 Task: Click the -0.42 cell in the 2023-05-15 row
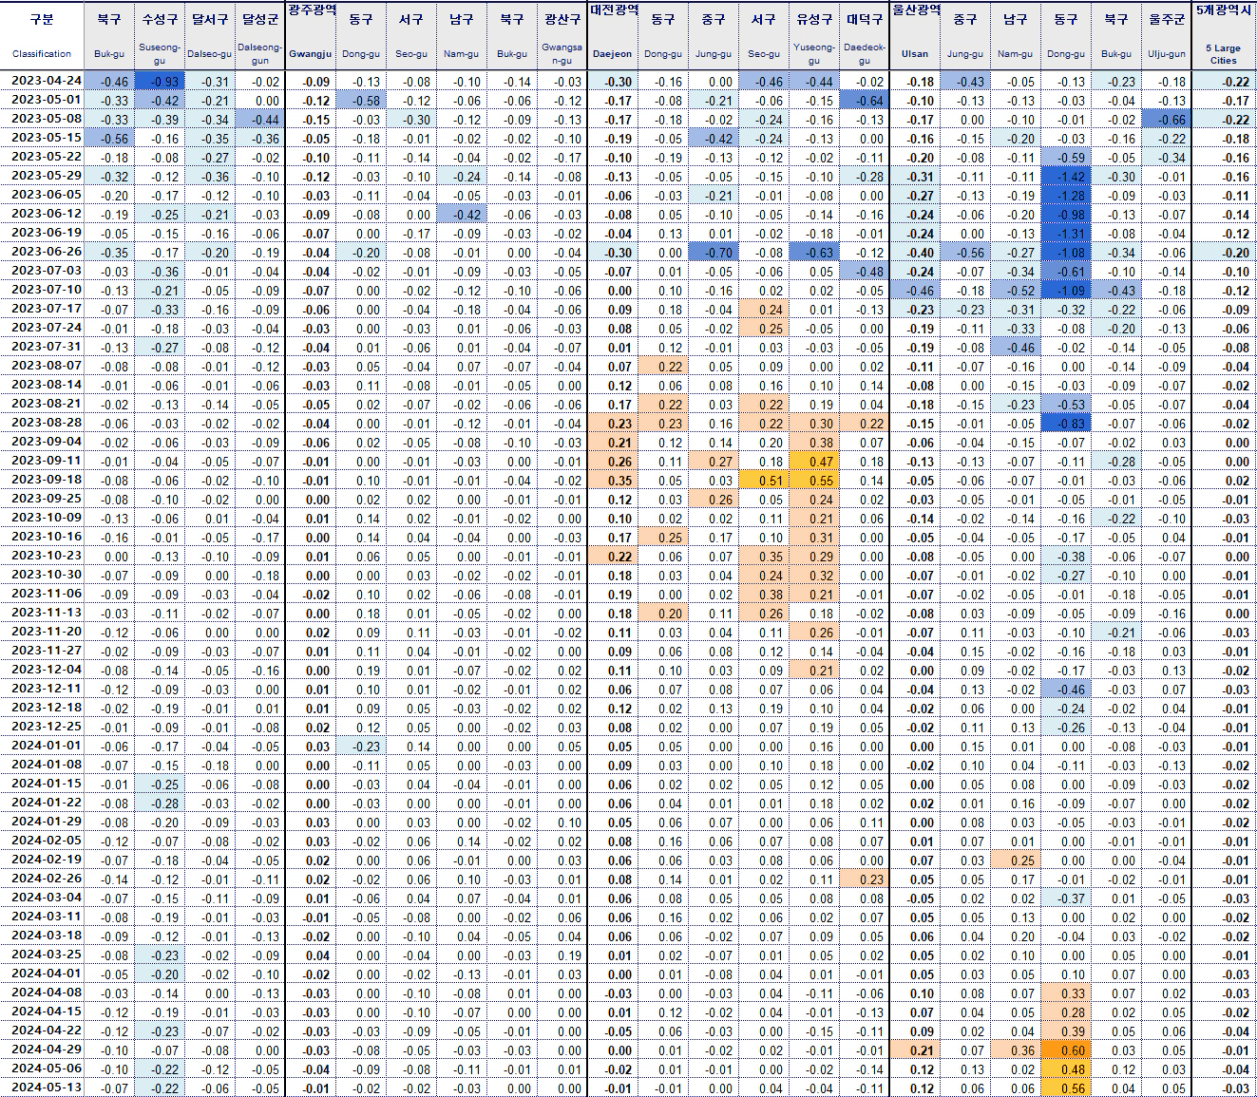click(713, 138)
